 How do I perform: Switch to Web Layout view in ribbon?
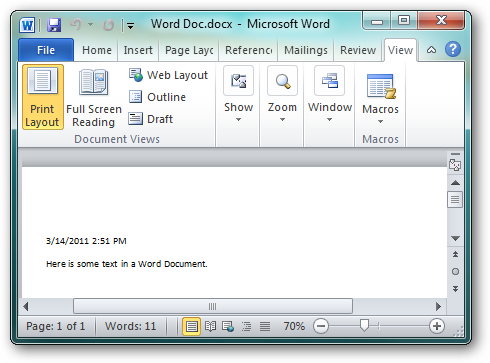[x=169, y=75]
